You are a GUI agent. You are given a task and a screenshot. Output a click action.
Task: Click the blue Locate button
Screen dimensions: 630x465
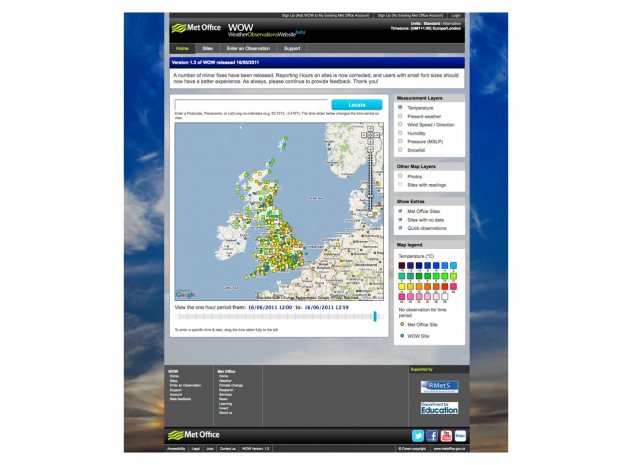point(357,105)
